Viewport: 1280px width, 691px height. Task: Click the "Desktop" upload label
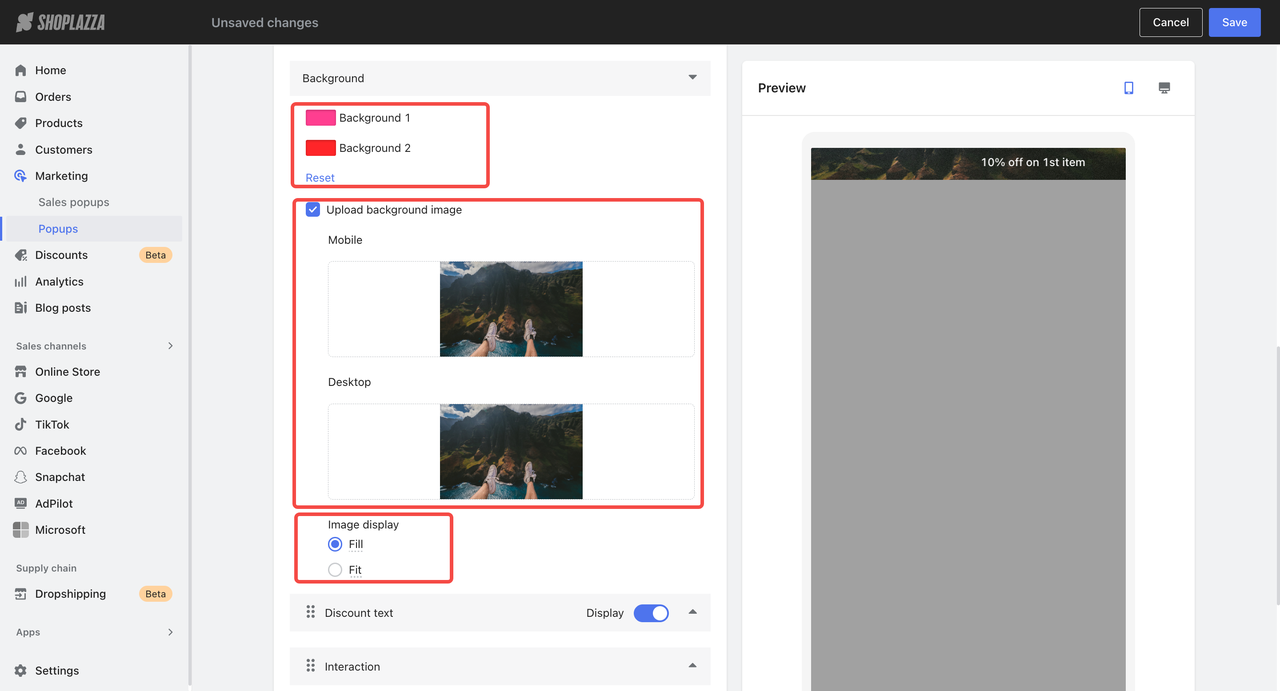[349, 382]
